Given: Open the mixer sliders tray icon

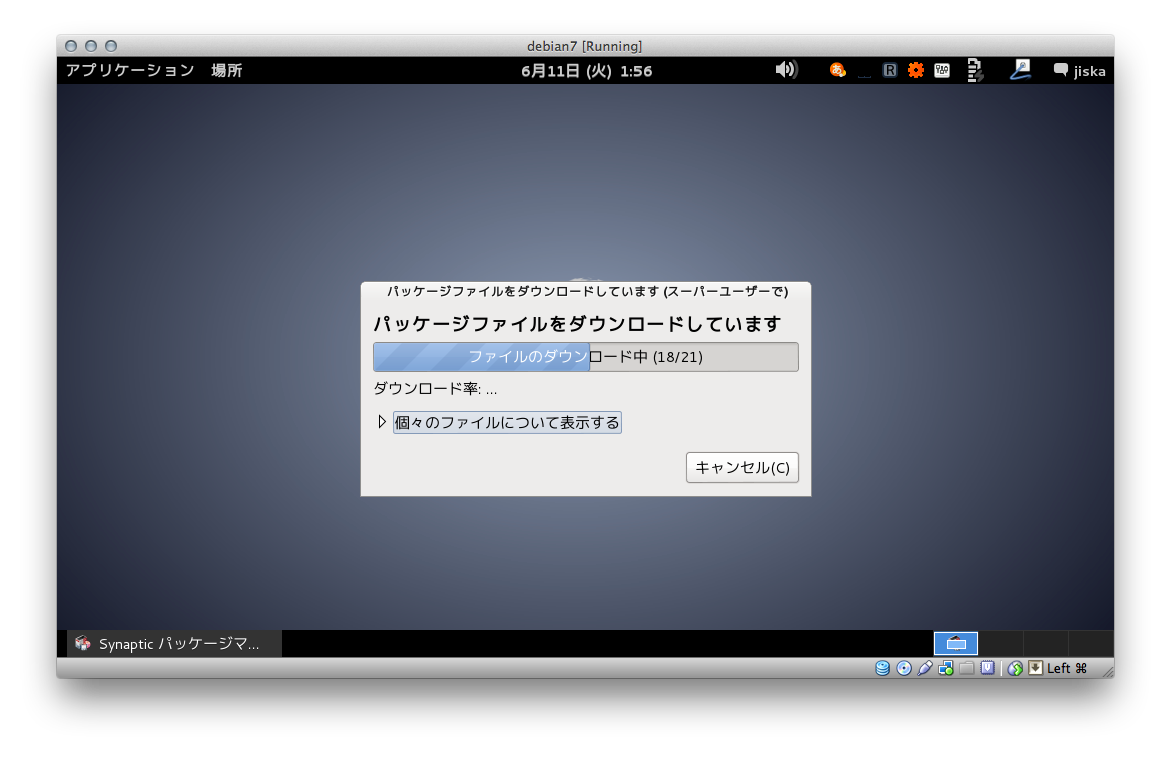Looking at the screenshot, I should pos(942,70).
